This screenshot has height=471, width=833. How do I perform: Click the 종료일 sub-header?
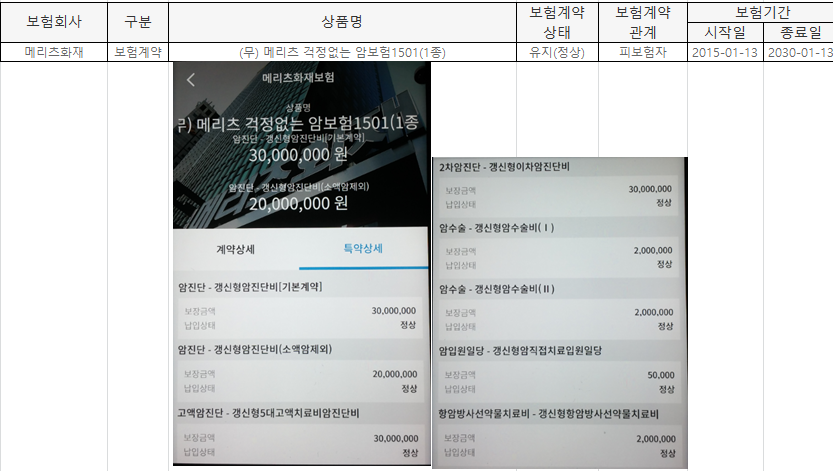(x=800, y=32)
